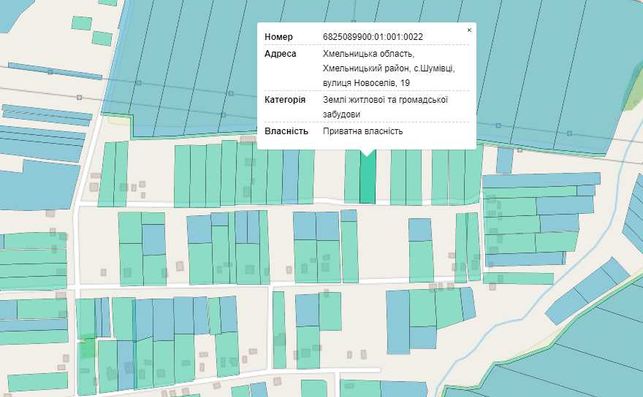Click the Власність field label
Viewport: 643px width, 397px height.
coord(286,131)
